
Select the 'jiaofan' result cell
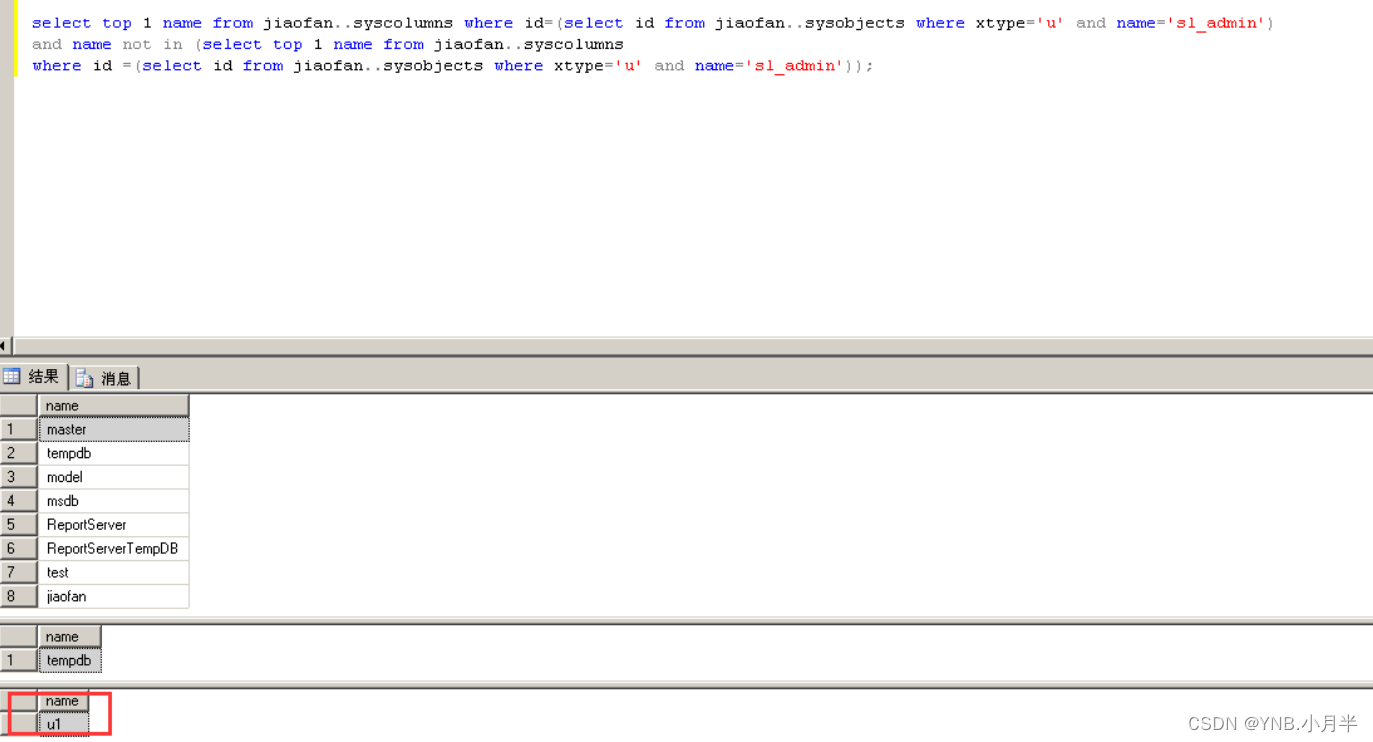point(113,597)
